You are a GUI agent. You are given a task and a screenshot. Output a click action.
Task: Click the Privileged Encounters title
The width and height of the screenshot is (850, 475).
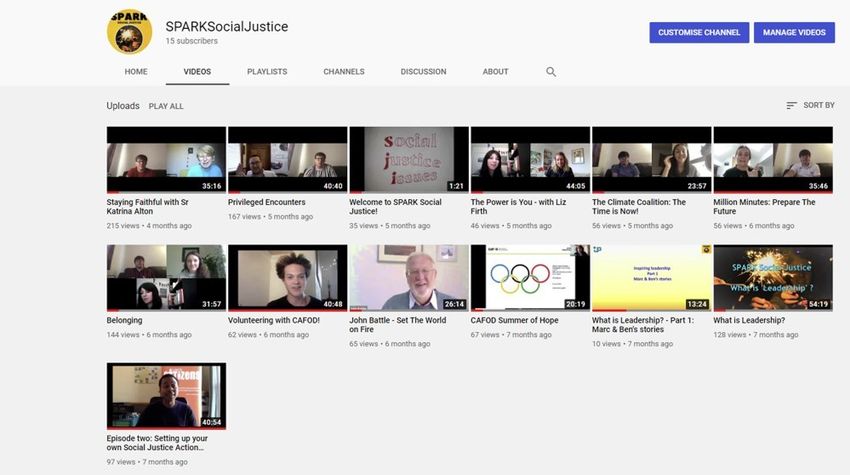pos(267,202)
